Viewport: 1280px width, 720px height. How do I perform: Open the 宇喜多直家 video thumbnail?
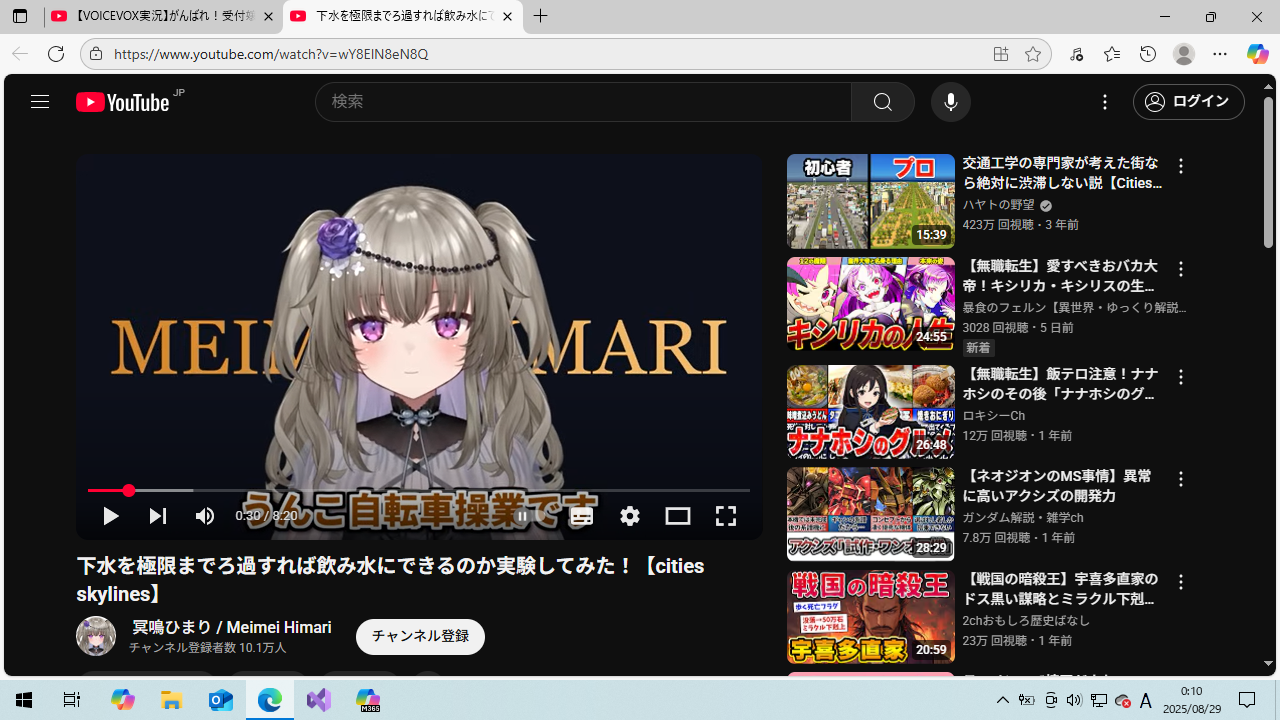[x=870, y=617]
